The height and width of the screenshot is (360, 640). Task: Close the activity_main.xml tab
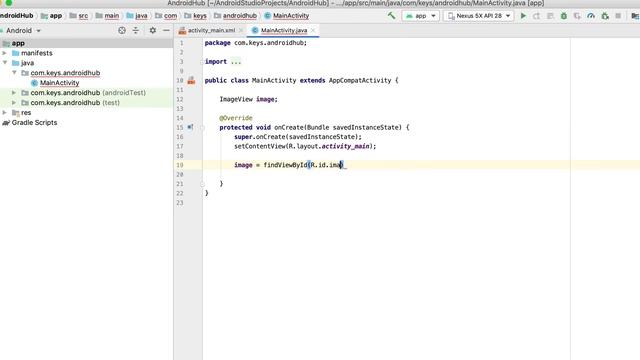coord(241,30)
